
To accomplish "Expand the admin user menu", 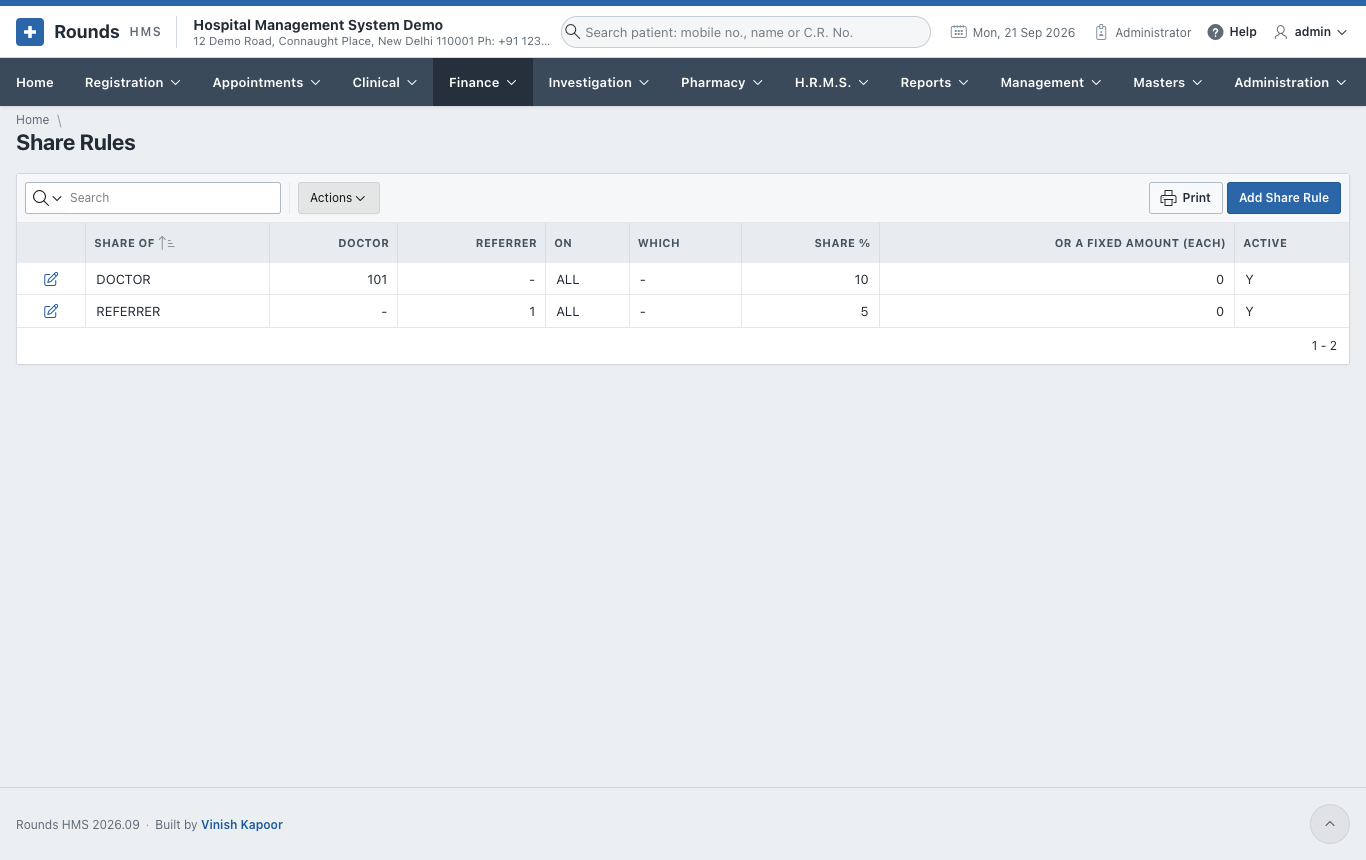I will (x=1310, y=32).
